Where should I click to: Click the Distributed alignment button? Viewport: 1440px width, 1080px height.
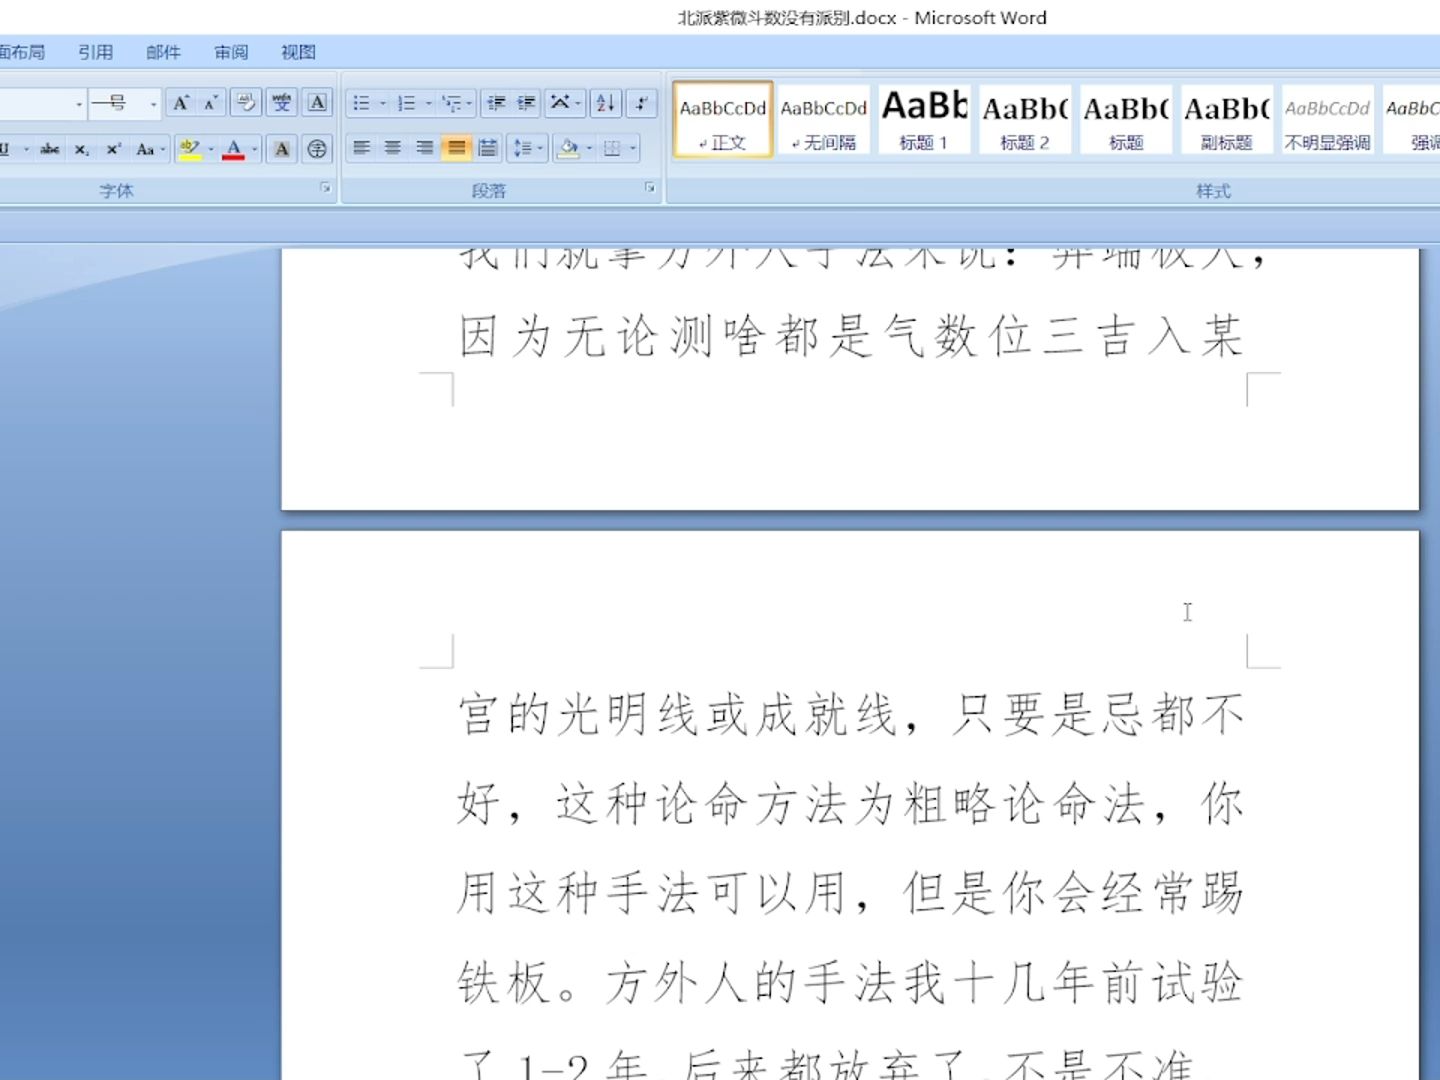488,149
